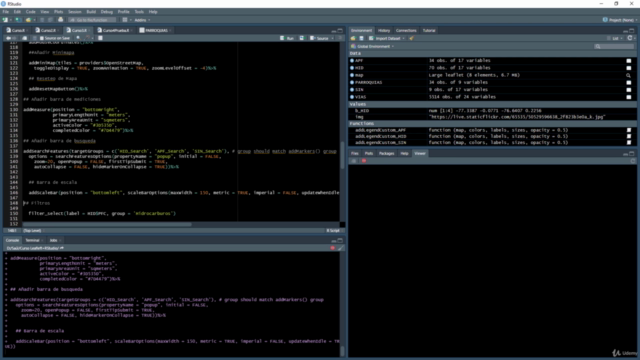Open the List view mode dropdown
Screen dimensions: 640x360
(616, 38)
